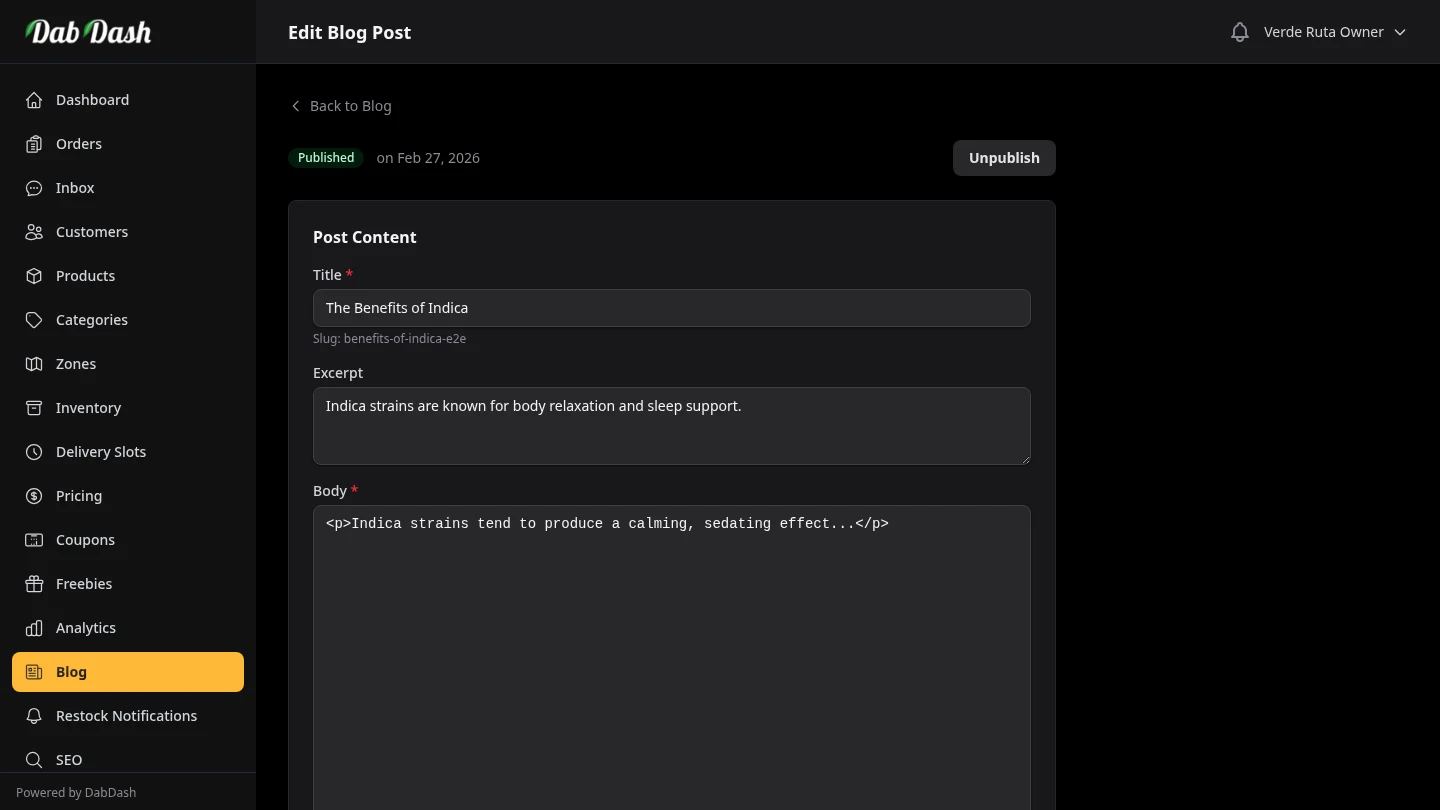The image size is (1440, 810).
Task: Click the notification bell in the top bar
Action: tap(1239, 31)
